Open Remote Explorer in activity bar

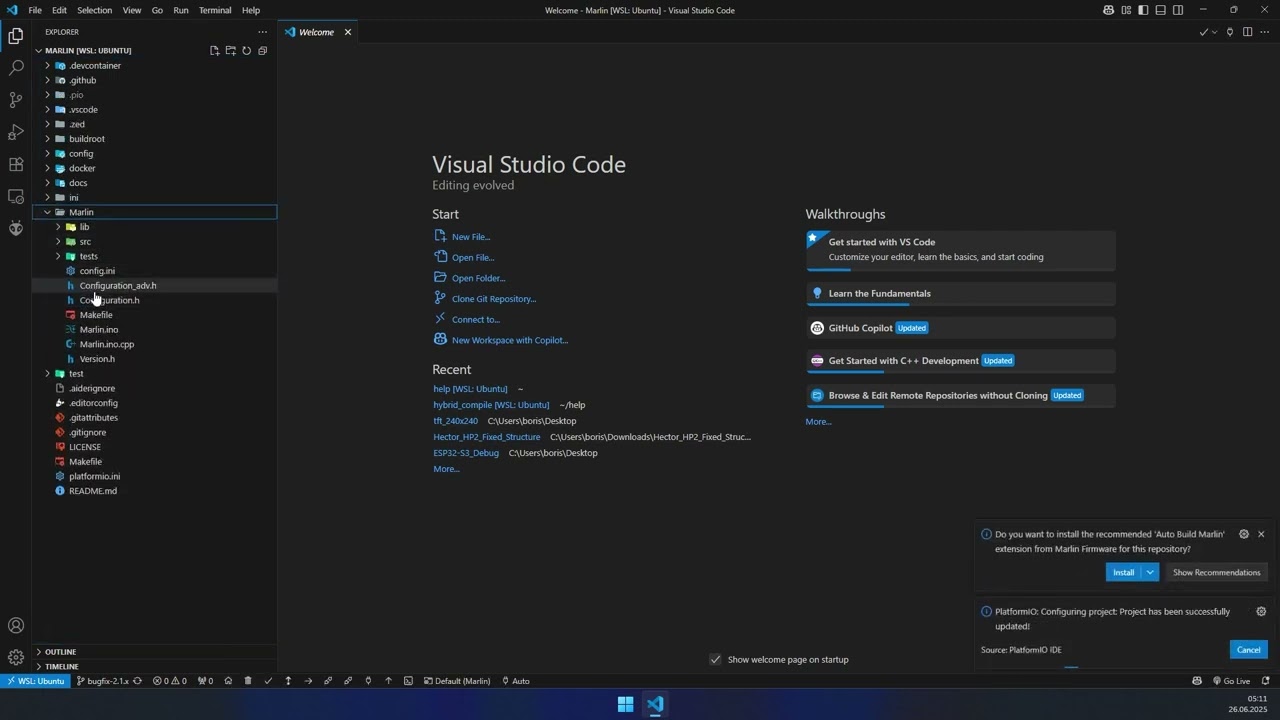click(16, 196)
